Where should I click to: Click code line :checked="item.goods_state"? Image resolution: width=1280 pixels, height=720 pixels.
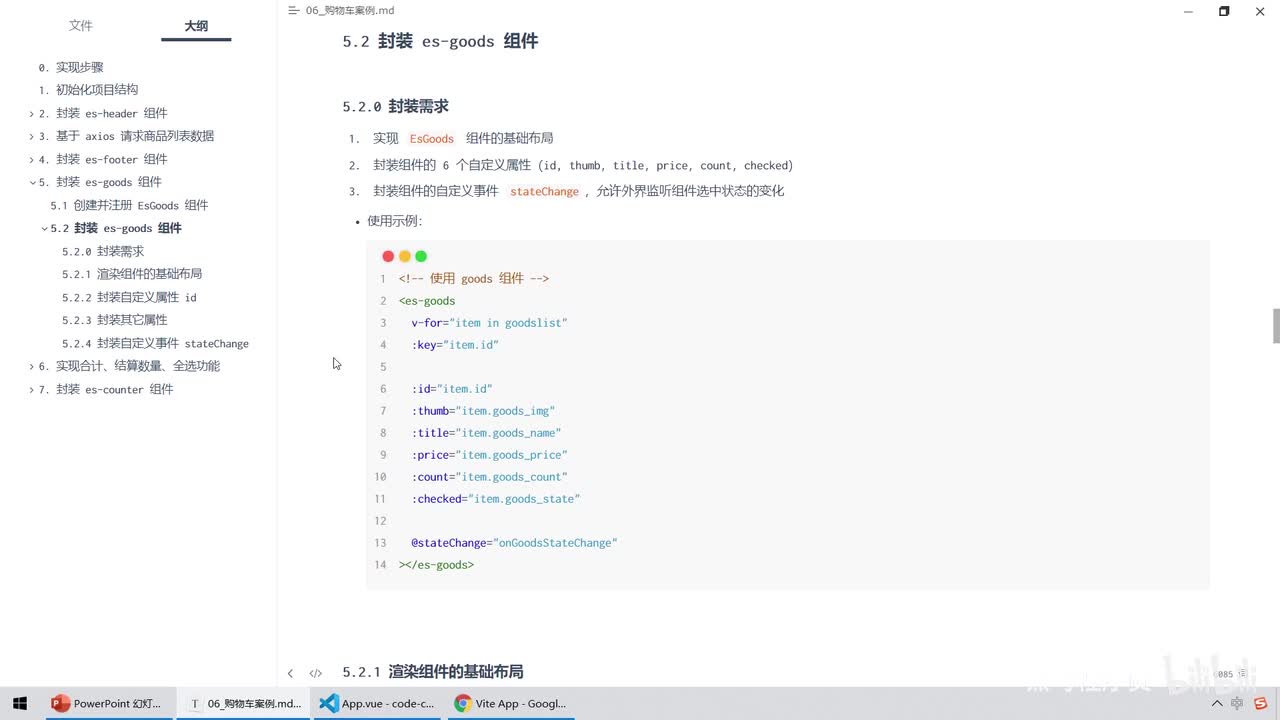point(495,499)
